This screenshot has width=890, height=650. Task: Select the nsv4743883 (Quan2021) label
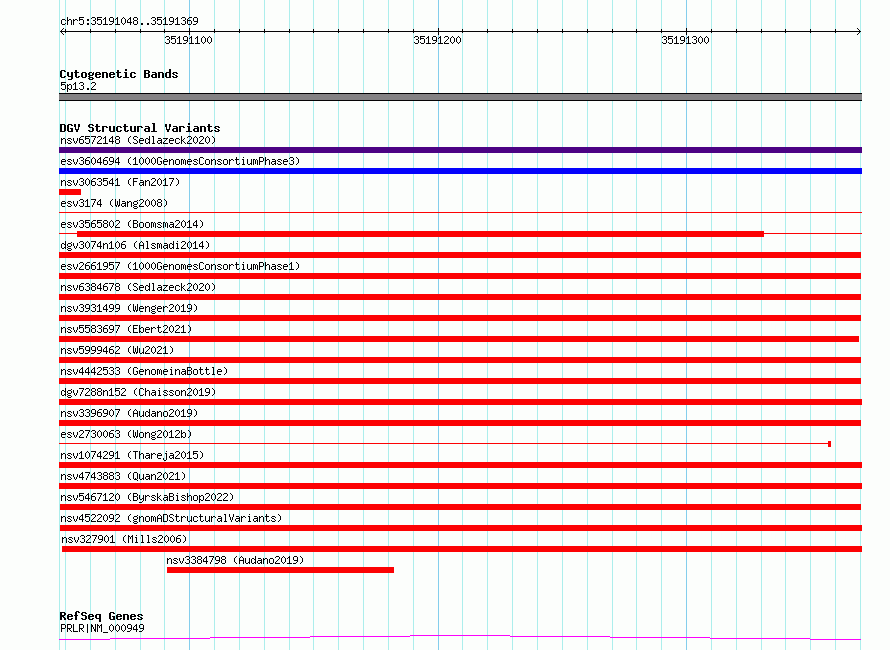point(123,476)
